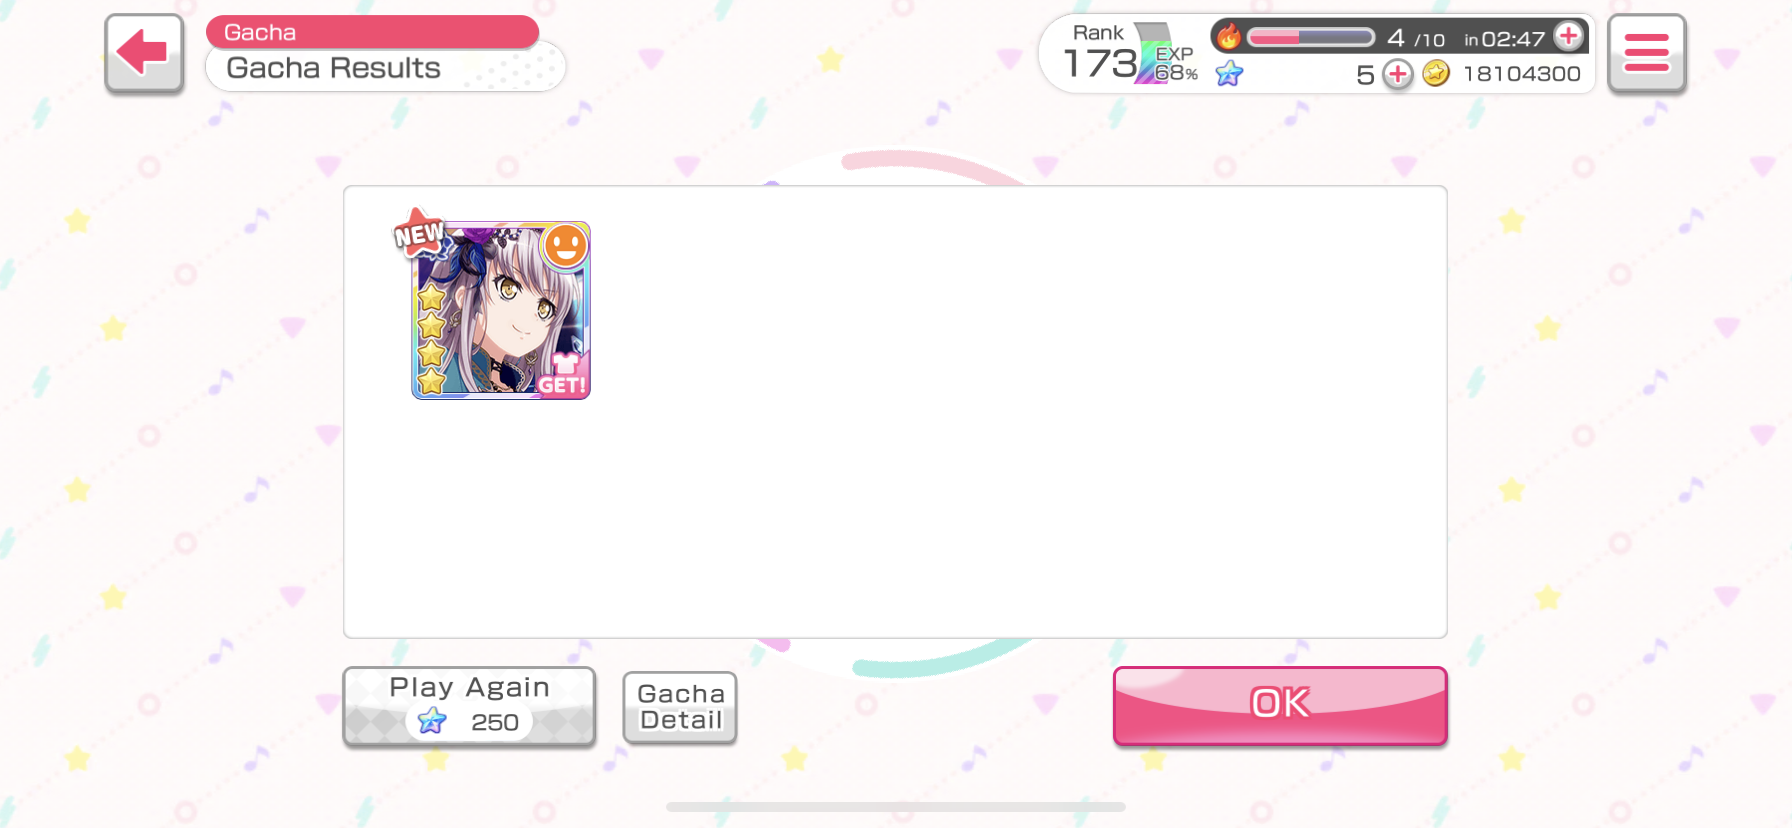Open Gacha Detail
Viewport: 1792px width, 828px height.
[x=680, y=707]
